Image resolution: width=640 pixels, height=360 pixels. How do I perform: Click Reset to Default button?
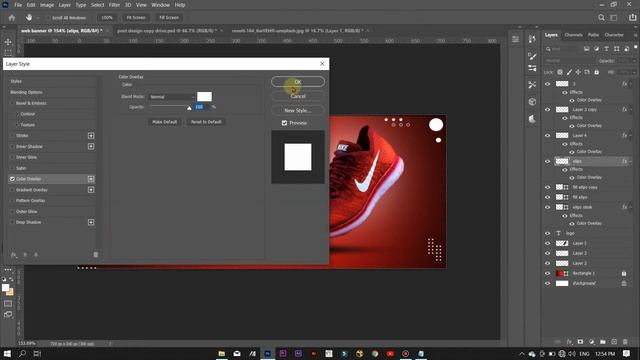206,122
